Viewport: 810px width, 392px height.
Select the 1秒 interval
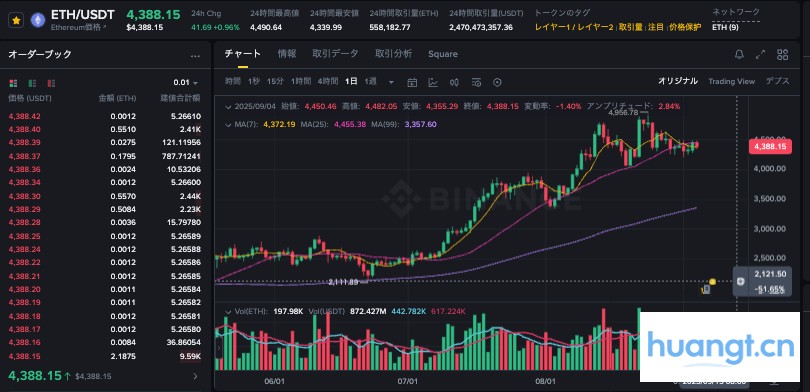[254, 81]
